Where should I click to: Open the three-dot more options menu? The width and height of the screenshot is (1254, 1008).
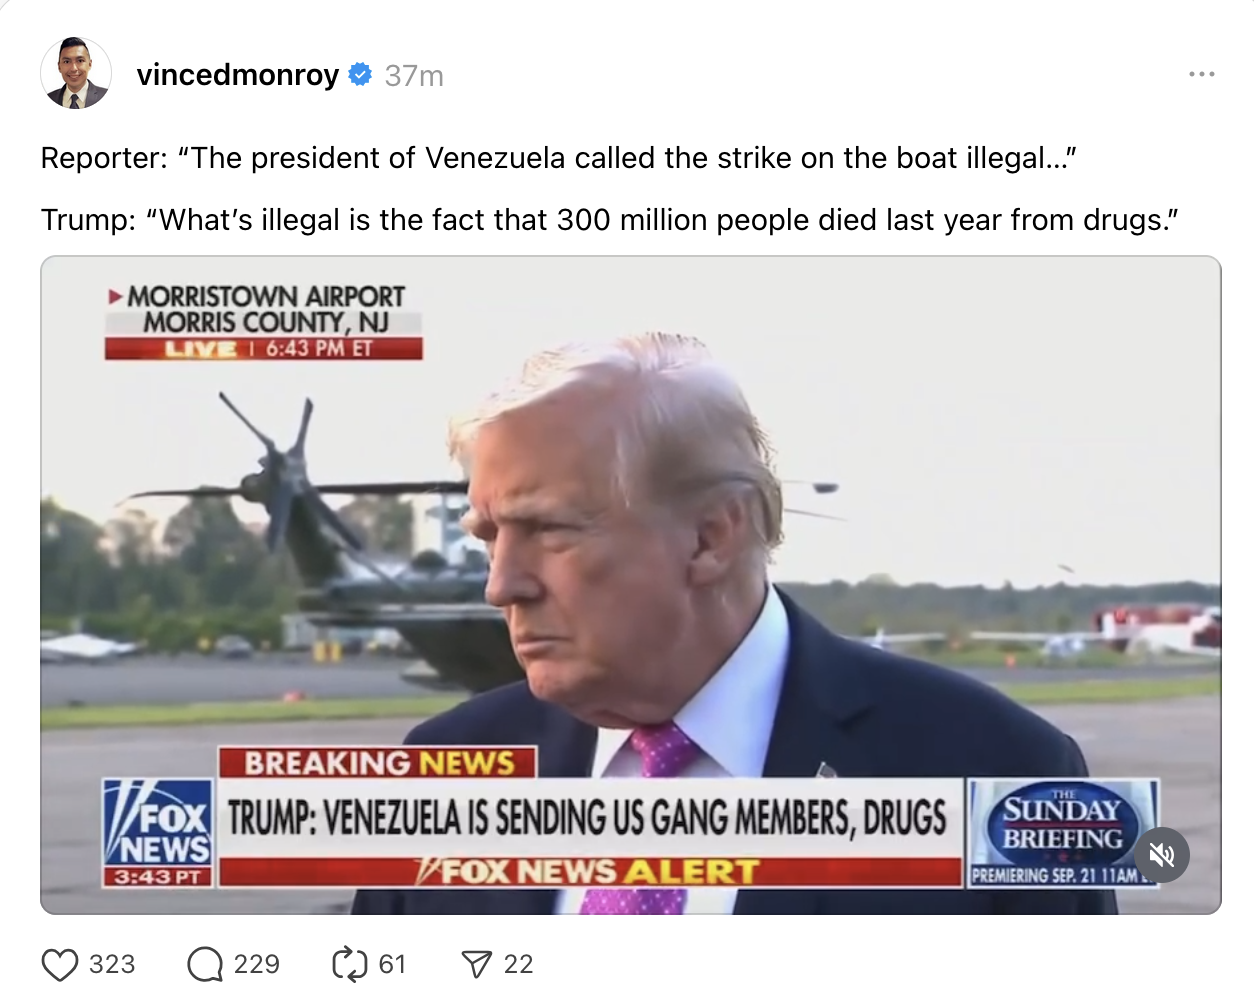pyautogui.click(x=1202, y=74)
